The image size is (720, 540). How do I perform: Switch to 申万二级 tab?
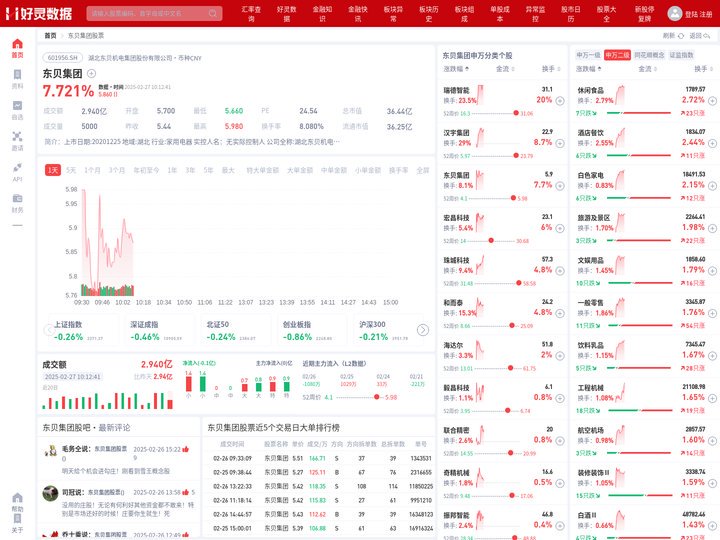pyautogui.click(x=617, y=55)
